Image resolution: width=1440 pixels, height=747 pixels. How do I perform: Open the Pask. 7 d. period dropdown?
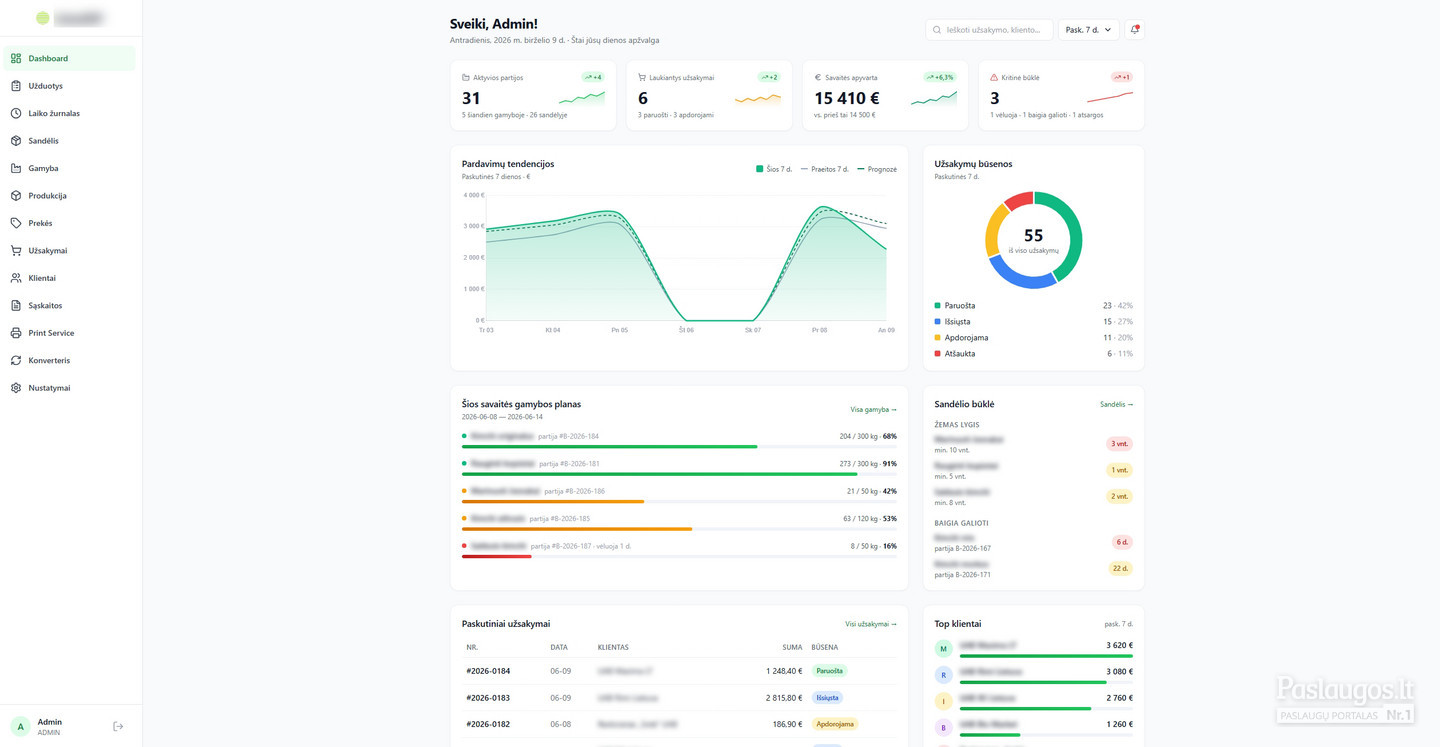pyautogui.click(x=1089, y=30)
